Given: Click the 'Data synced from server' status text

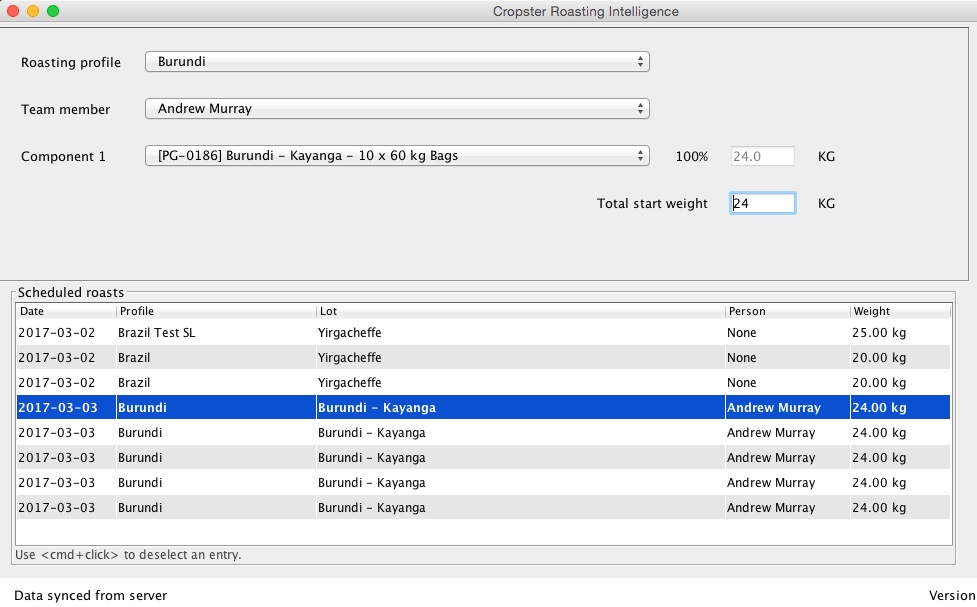Looking at the screenshot, I should (x=90, y=596).
